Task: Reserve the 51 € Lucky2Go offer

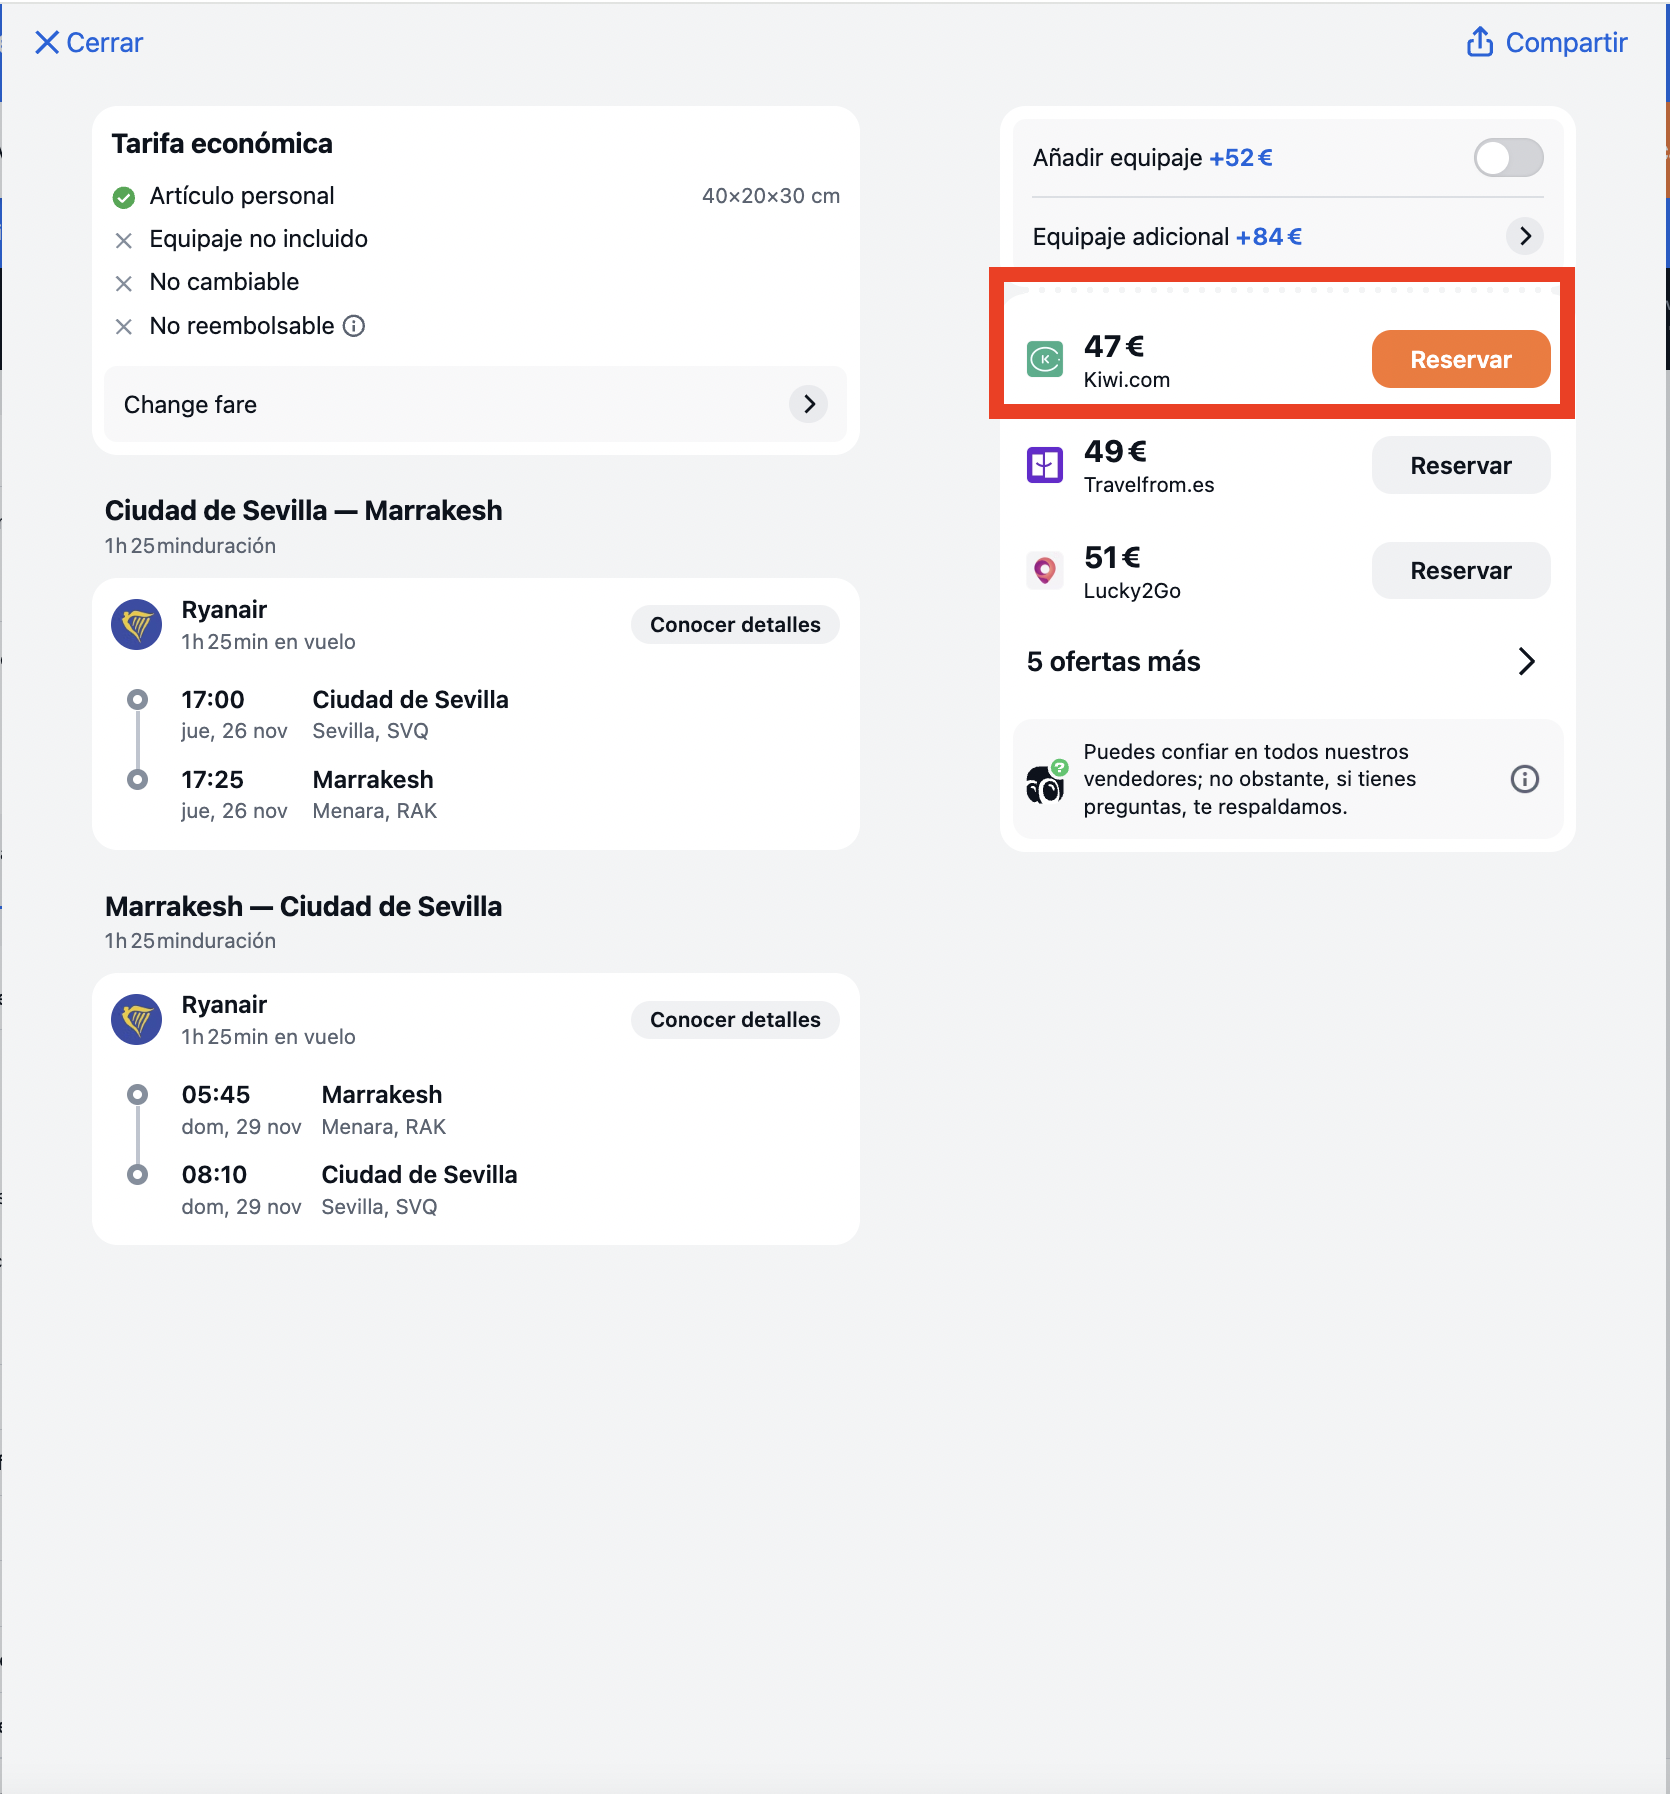Action: (x=1460, y=571)
